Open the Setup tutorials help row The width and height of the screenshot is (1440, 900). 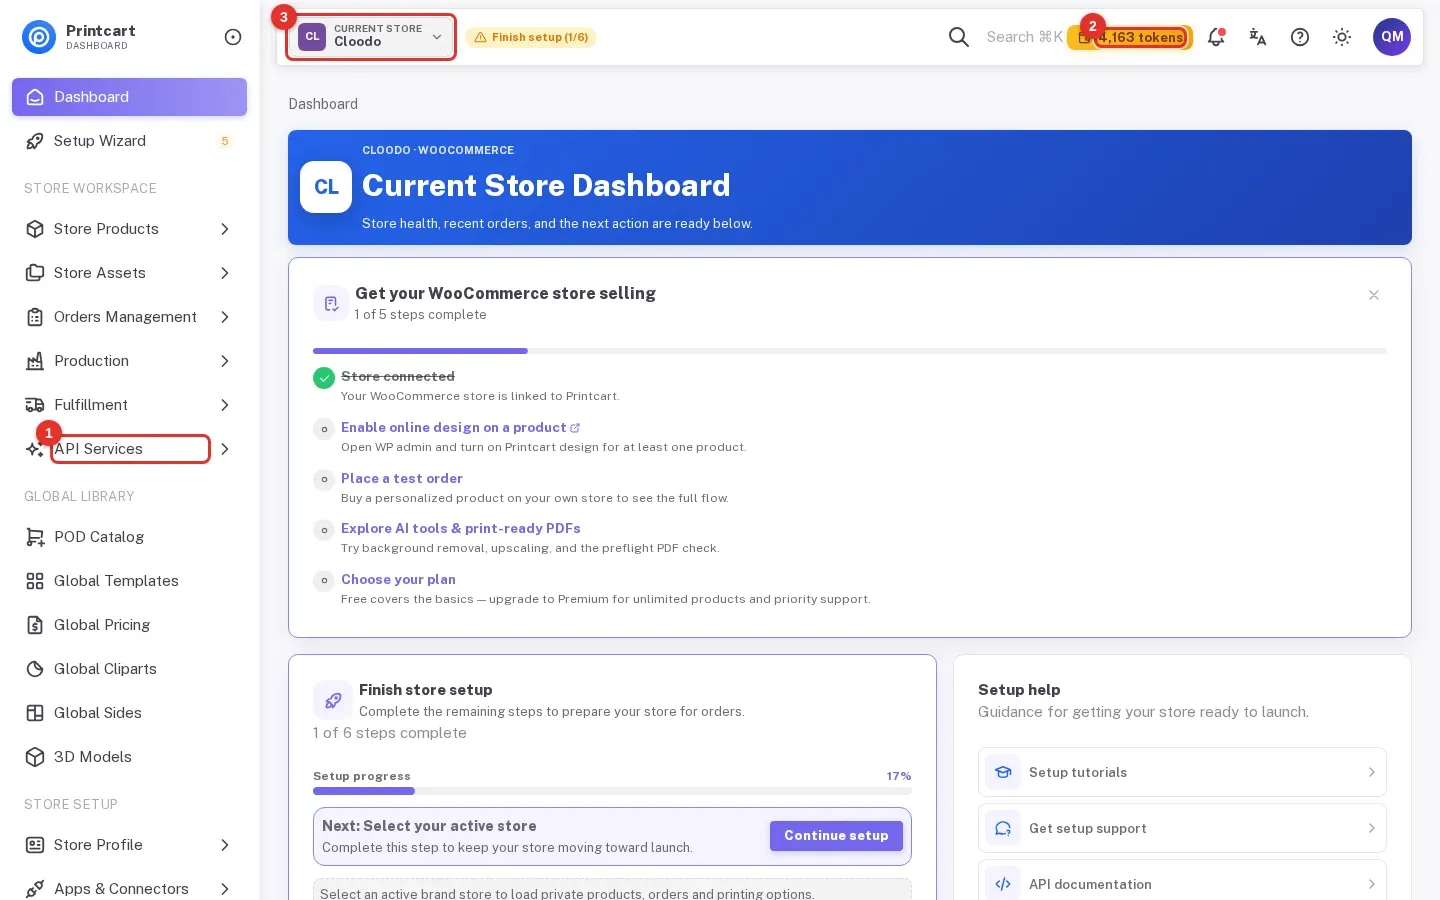[1182, 772]
